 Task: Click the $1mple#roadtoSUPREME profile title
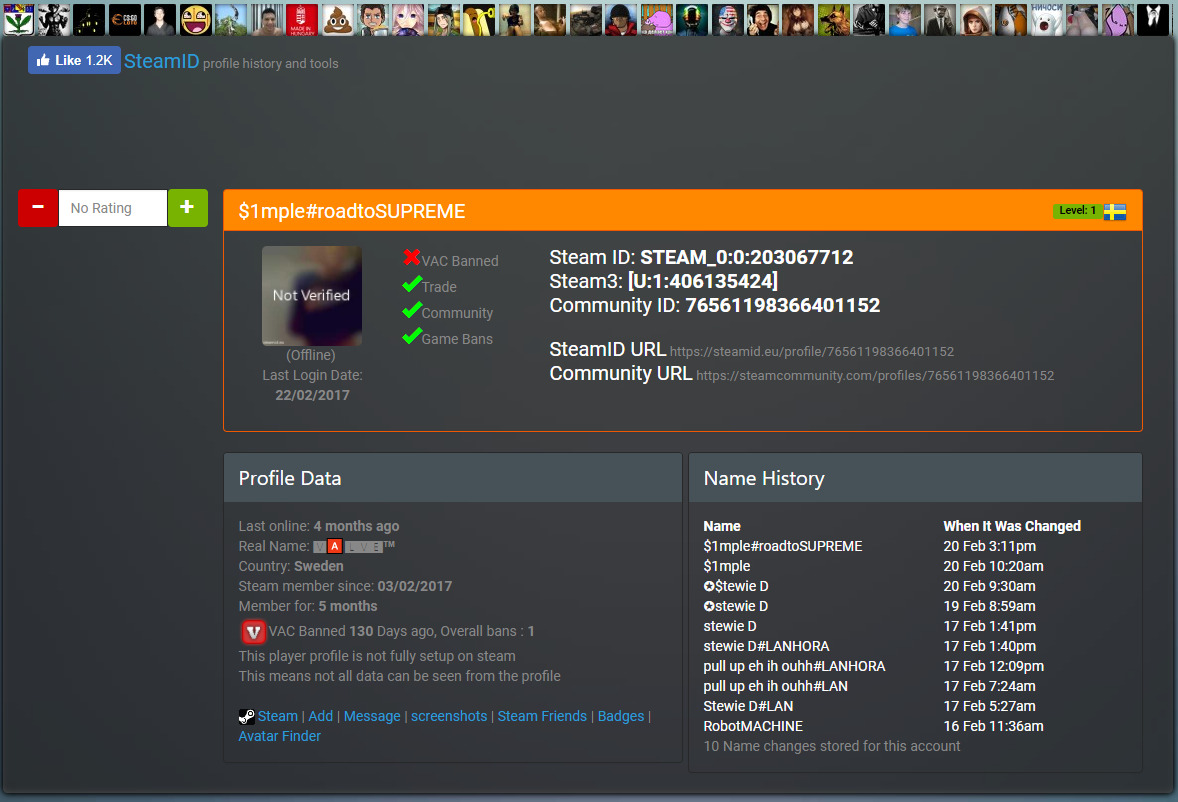click(352, 211)
